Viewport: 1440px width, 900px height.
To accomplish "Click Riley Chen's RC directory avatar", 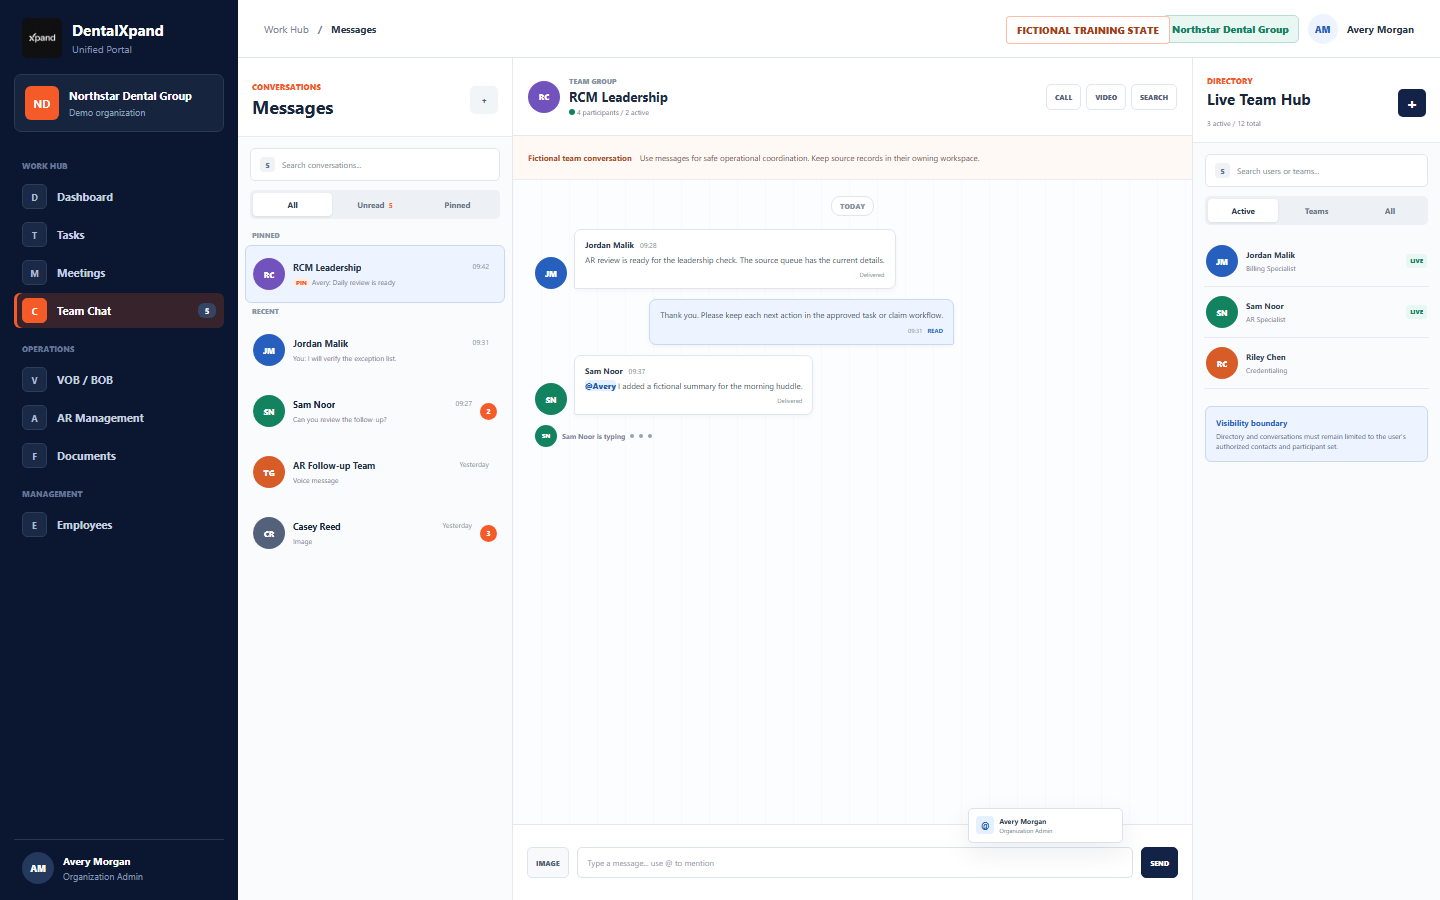I will click(x=1222, y=363).
